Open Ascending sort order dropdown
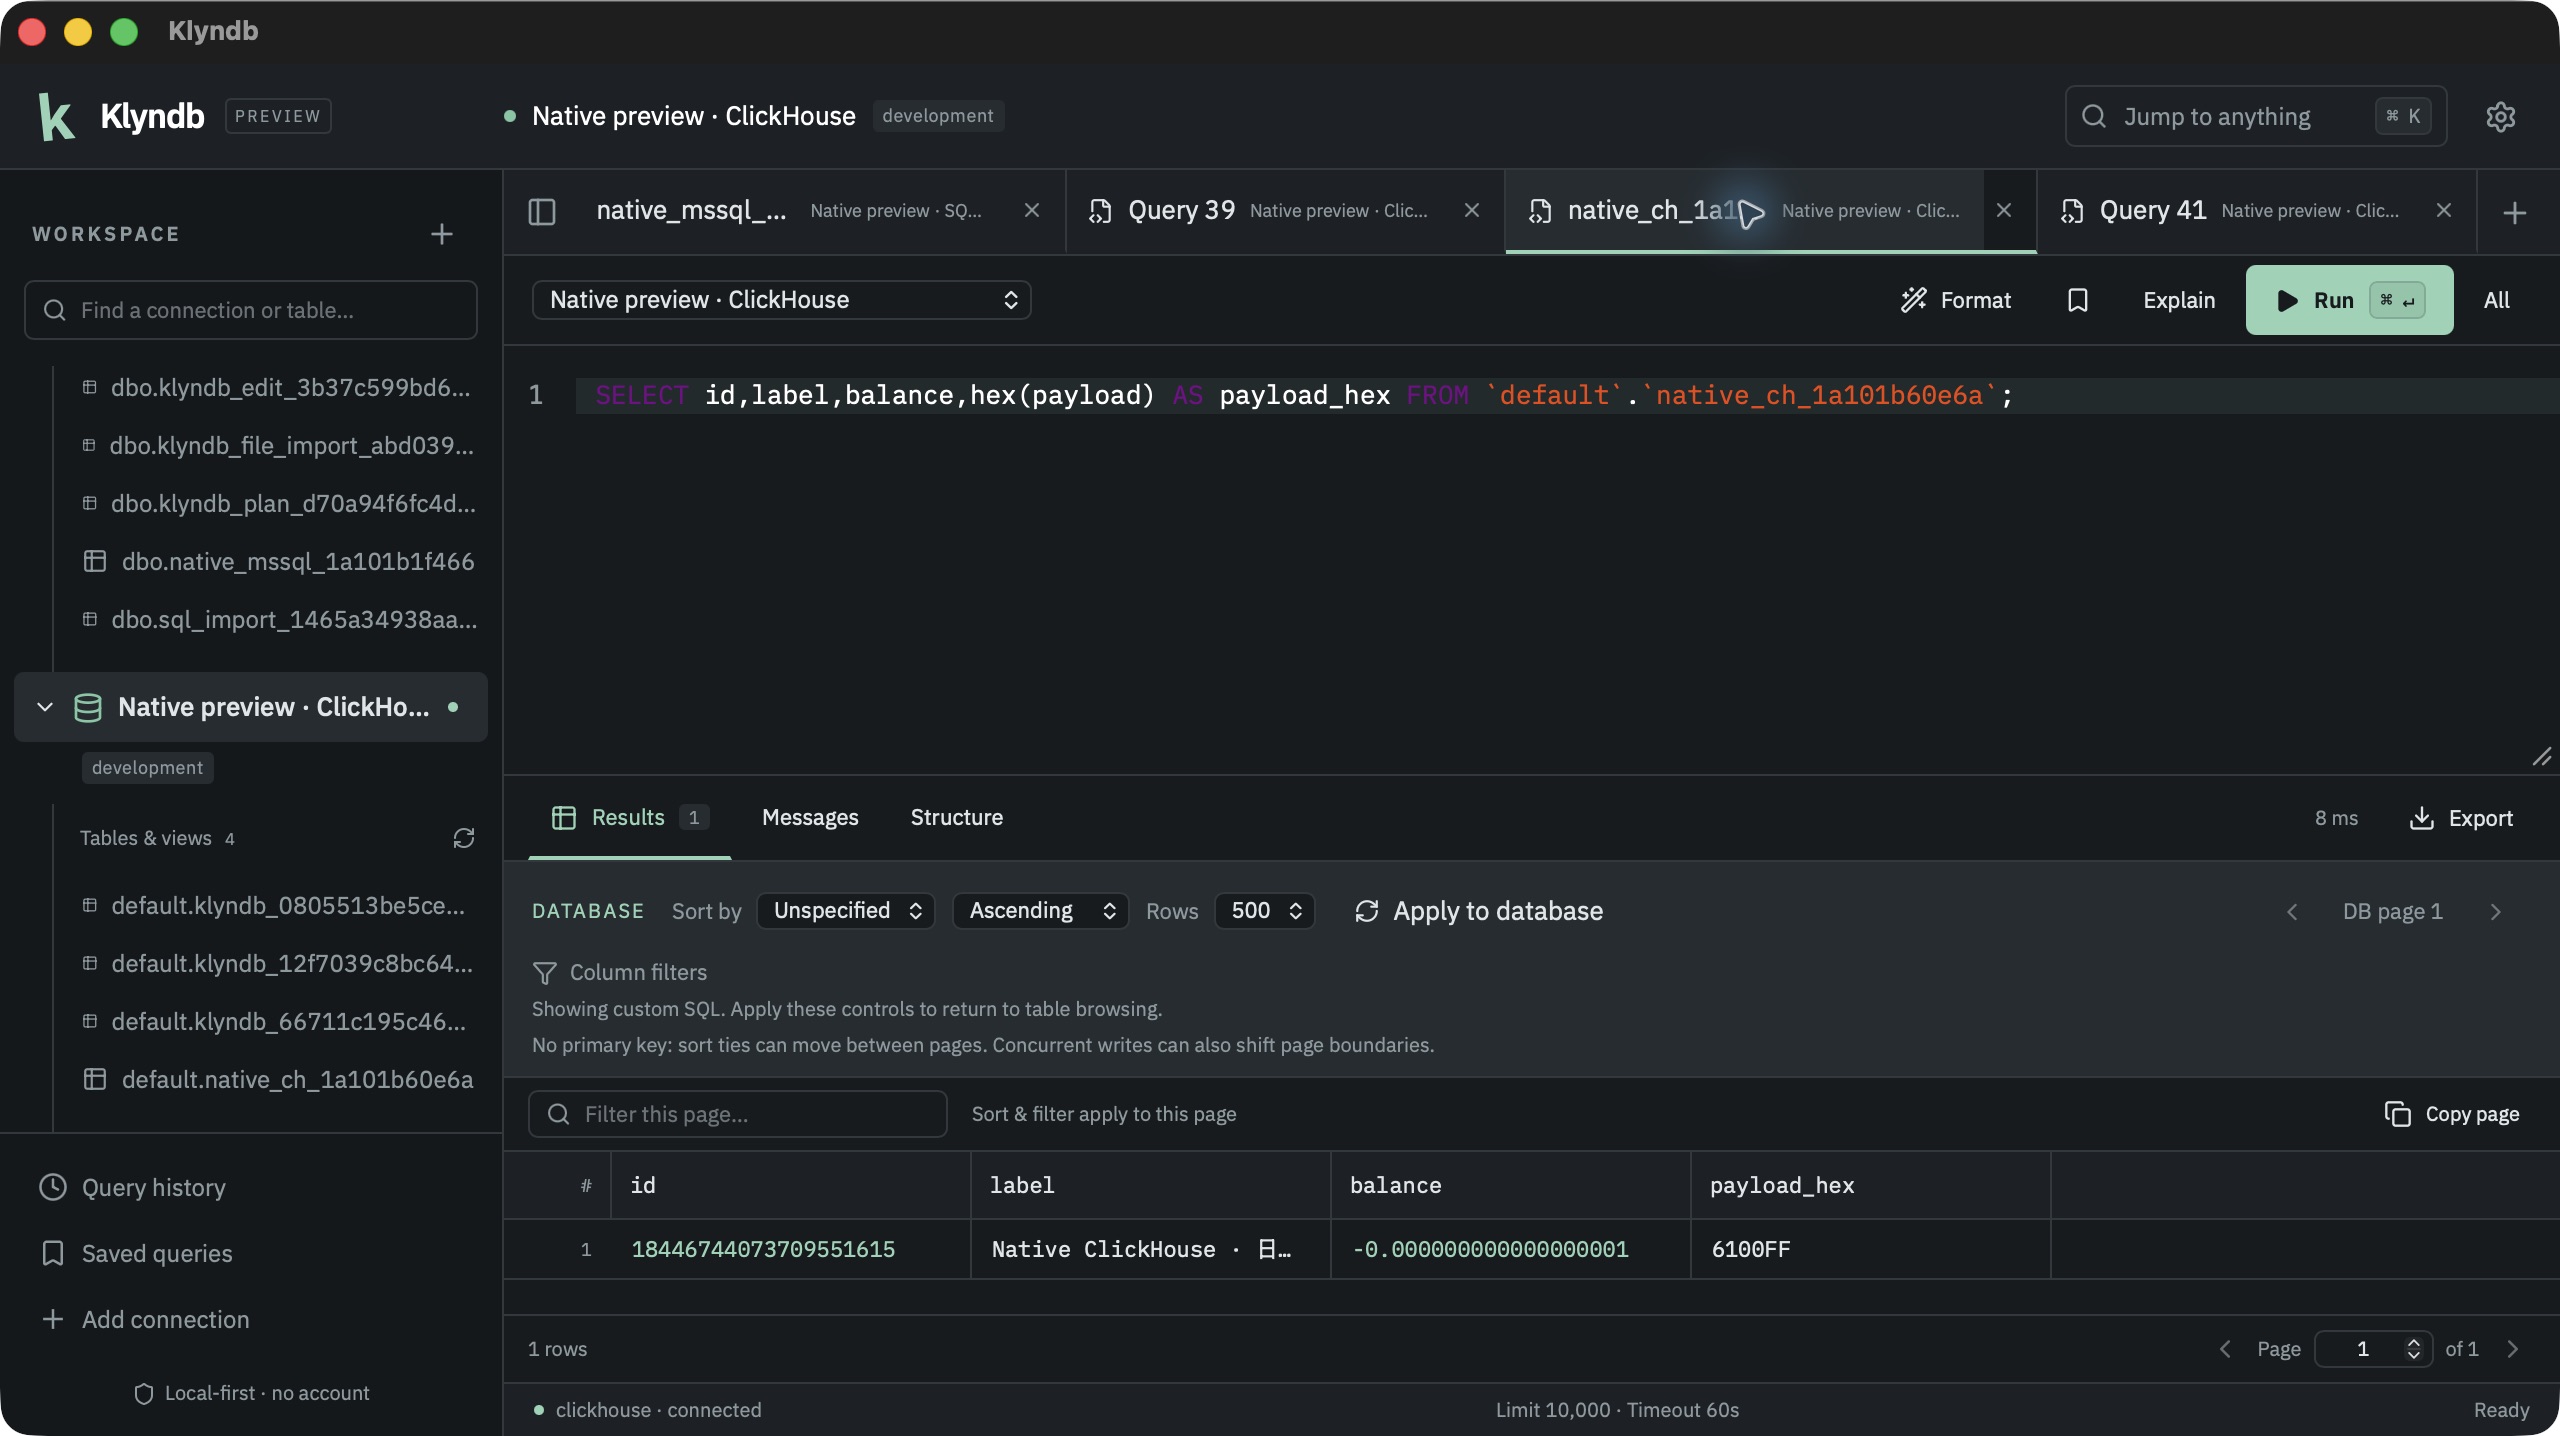The image size is (2560, 1436). (1041, 911)
